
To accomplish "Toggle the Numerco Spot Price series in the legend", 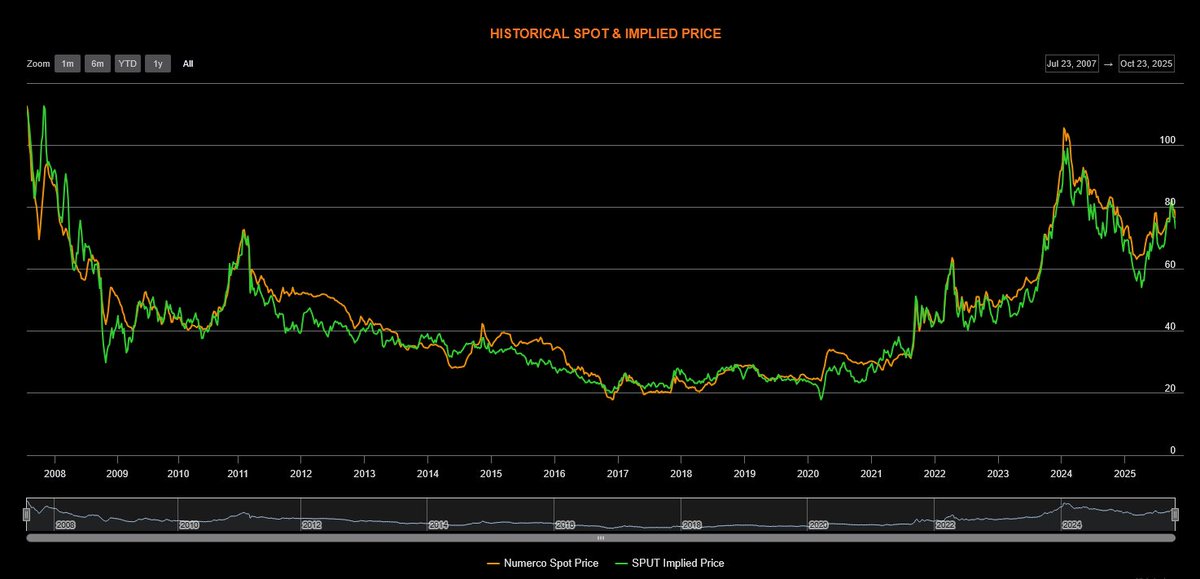I will click(543, 563).
